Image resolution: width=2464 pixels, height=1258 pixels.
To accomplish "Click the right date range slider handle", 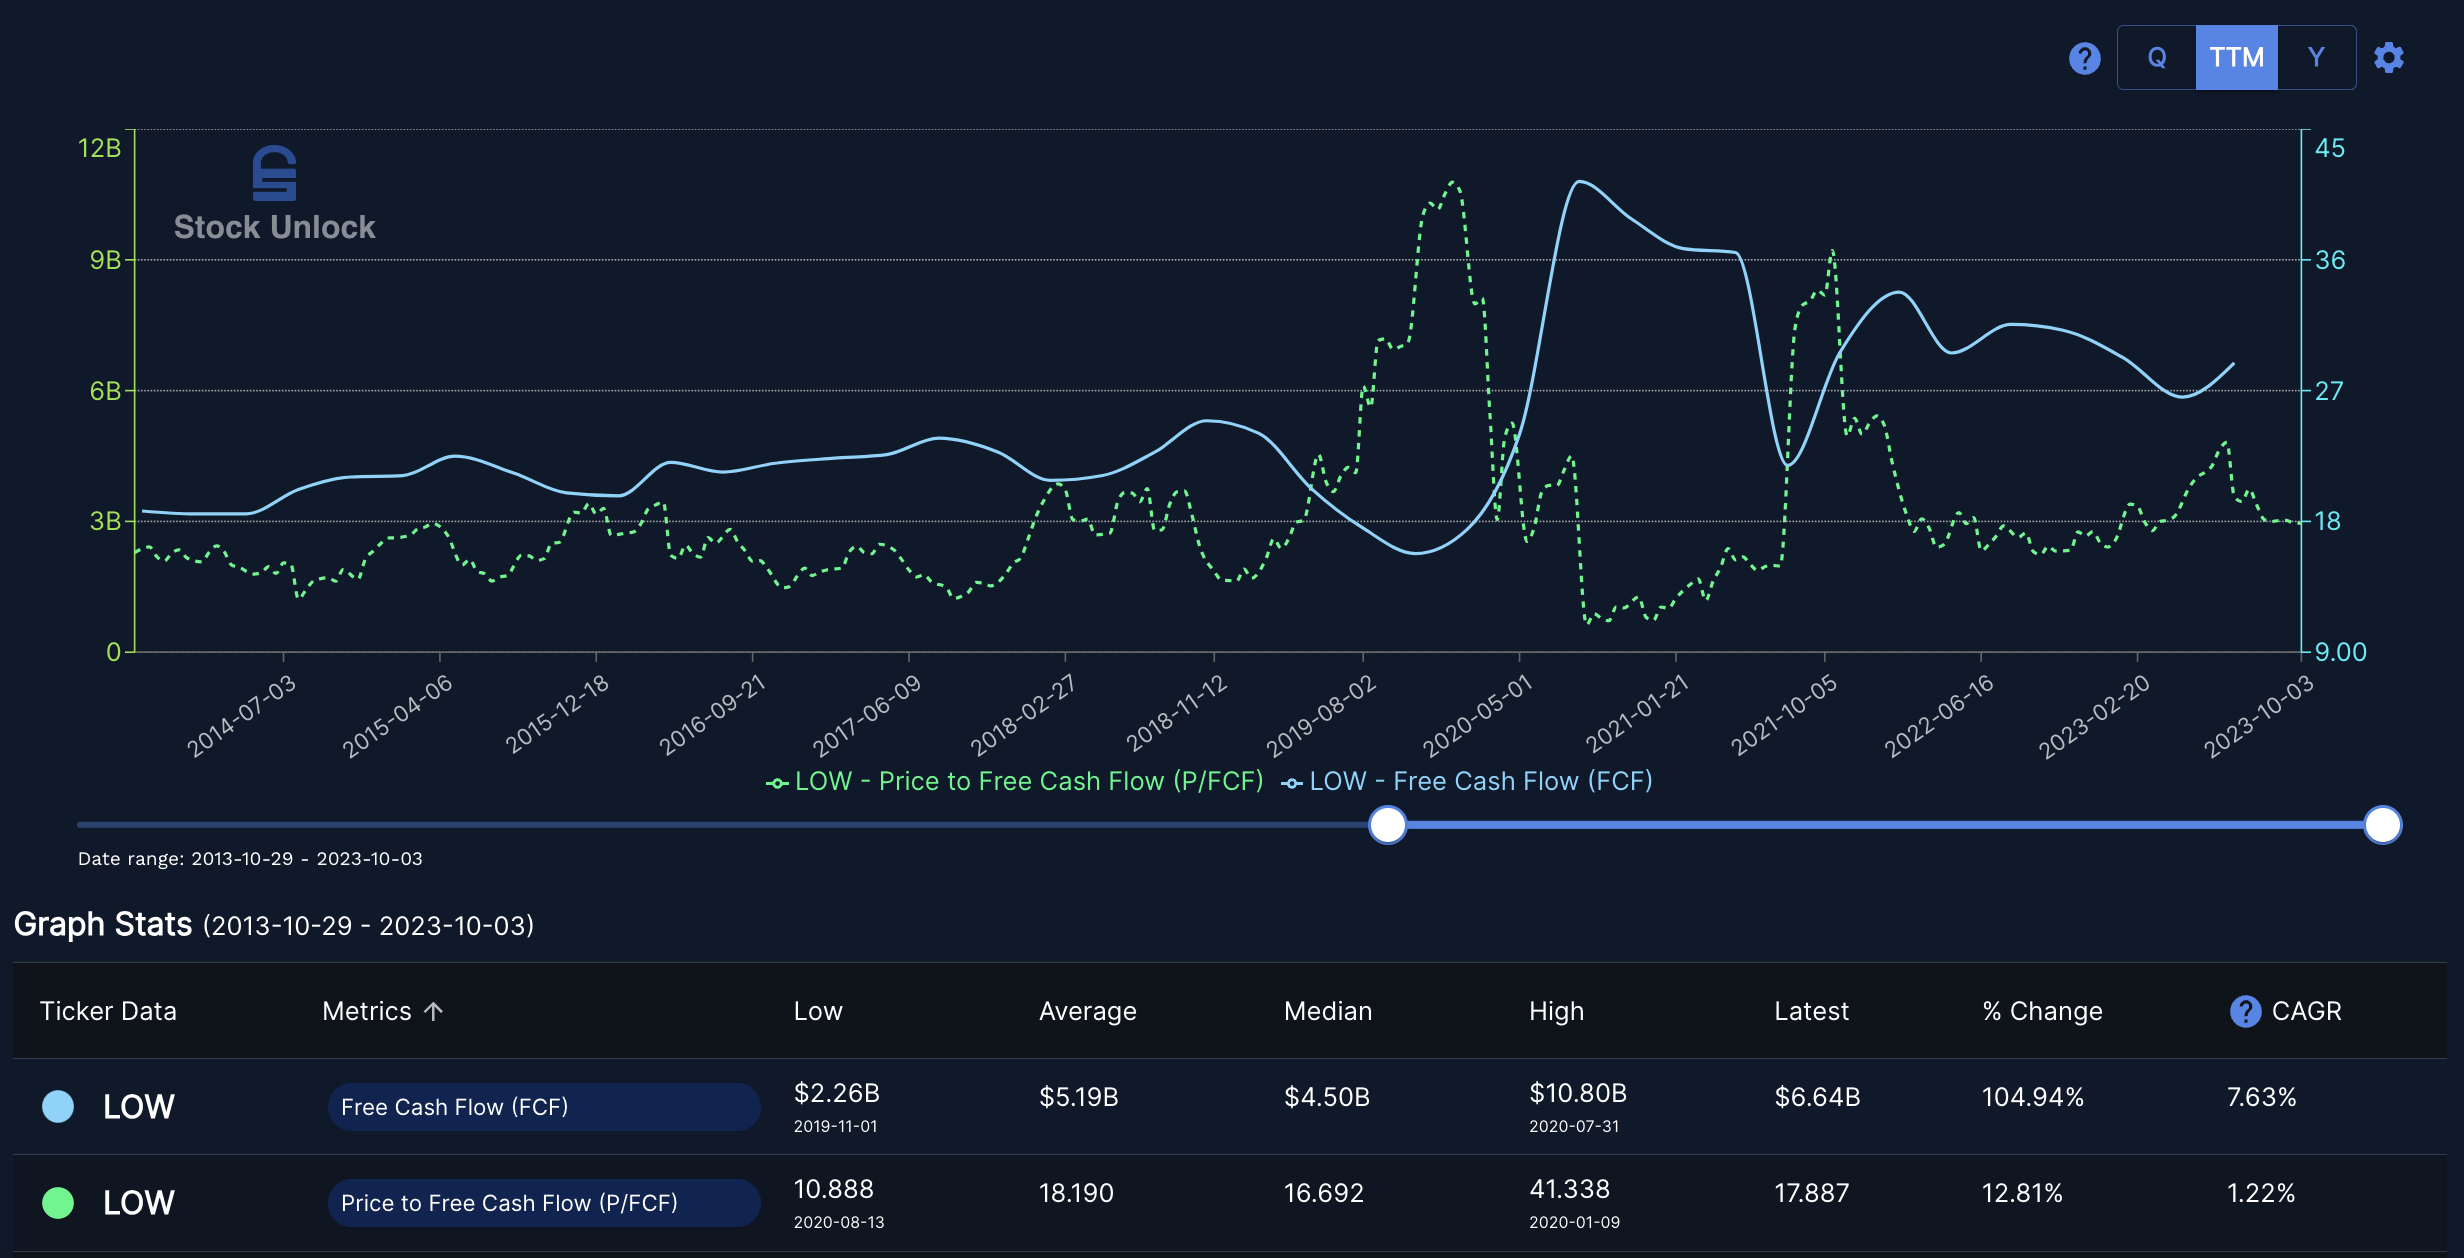I will pos(2382,825).
